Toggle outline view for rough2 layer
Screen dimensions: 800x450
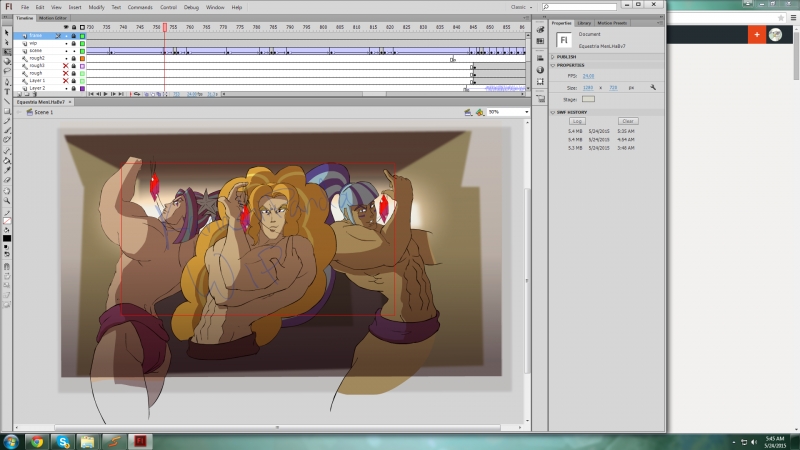tap(82, 58)
